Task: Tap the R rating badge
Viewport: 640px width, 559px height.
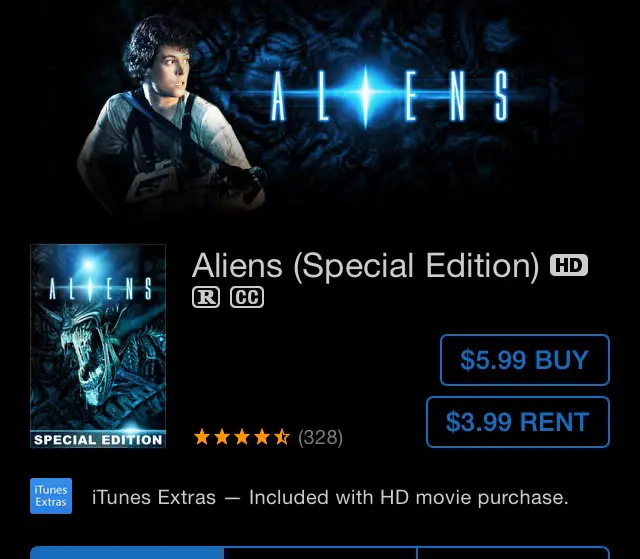Action: pyautogui.click(x=206, y=297)
